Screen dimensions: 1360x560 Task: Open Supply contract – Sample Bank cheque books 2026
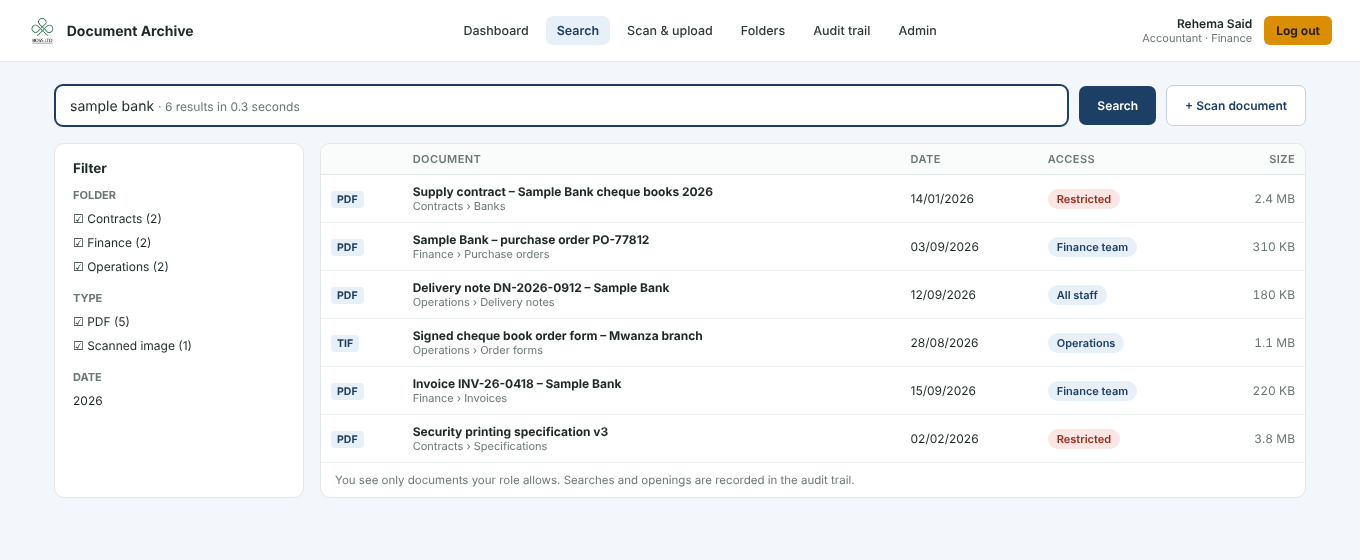pyautogui.click(x=563, y=192)
